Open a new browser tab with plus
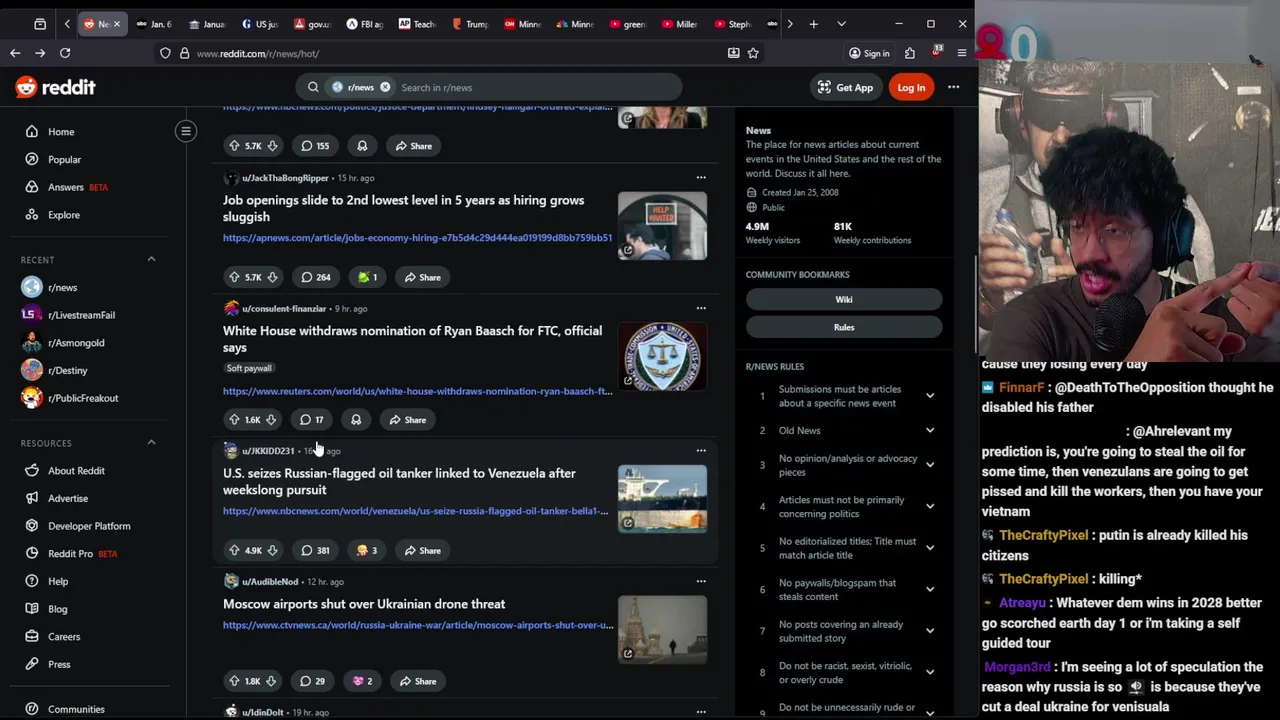 coord(813,24)
